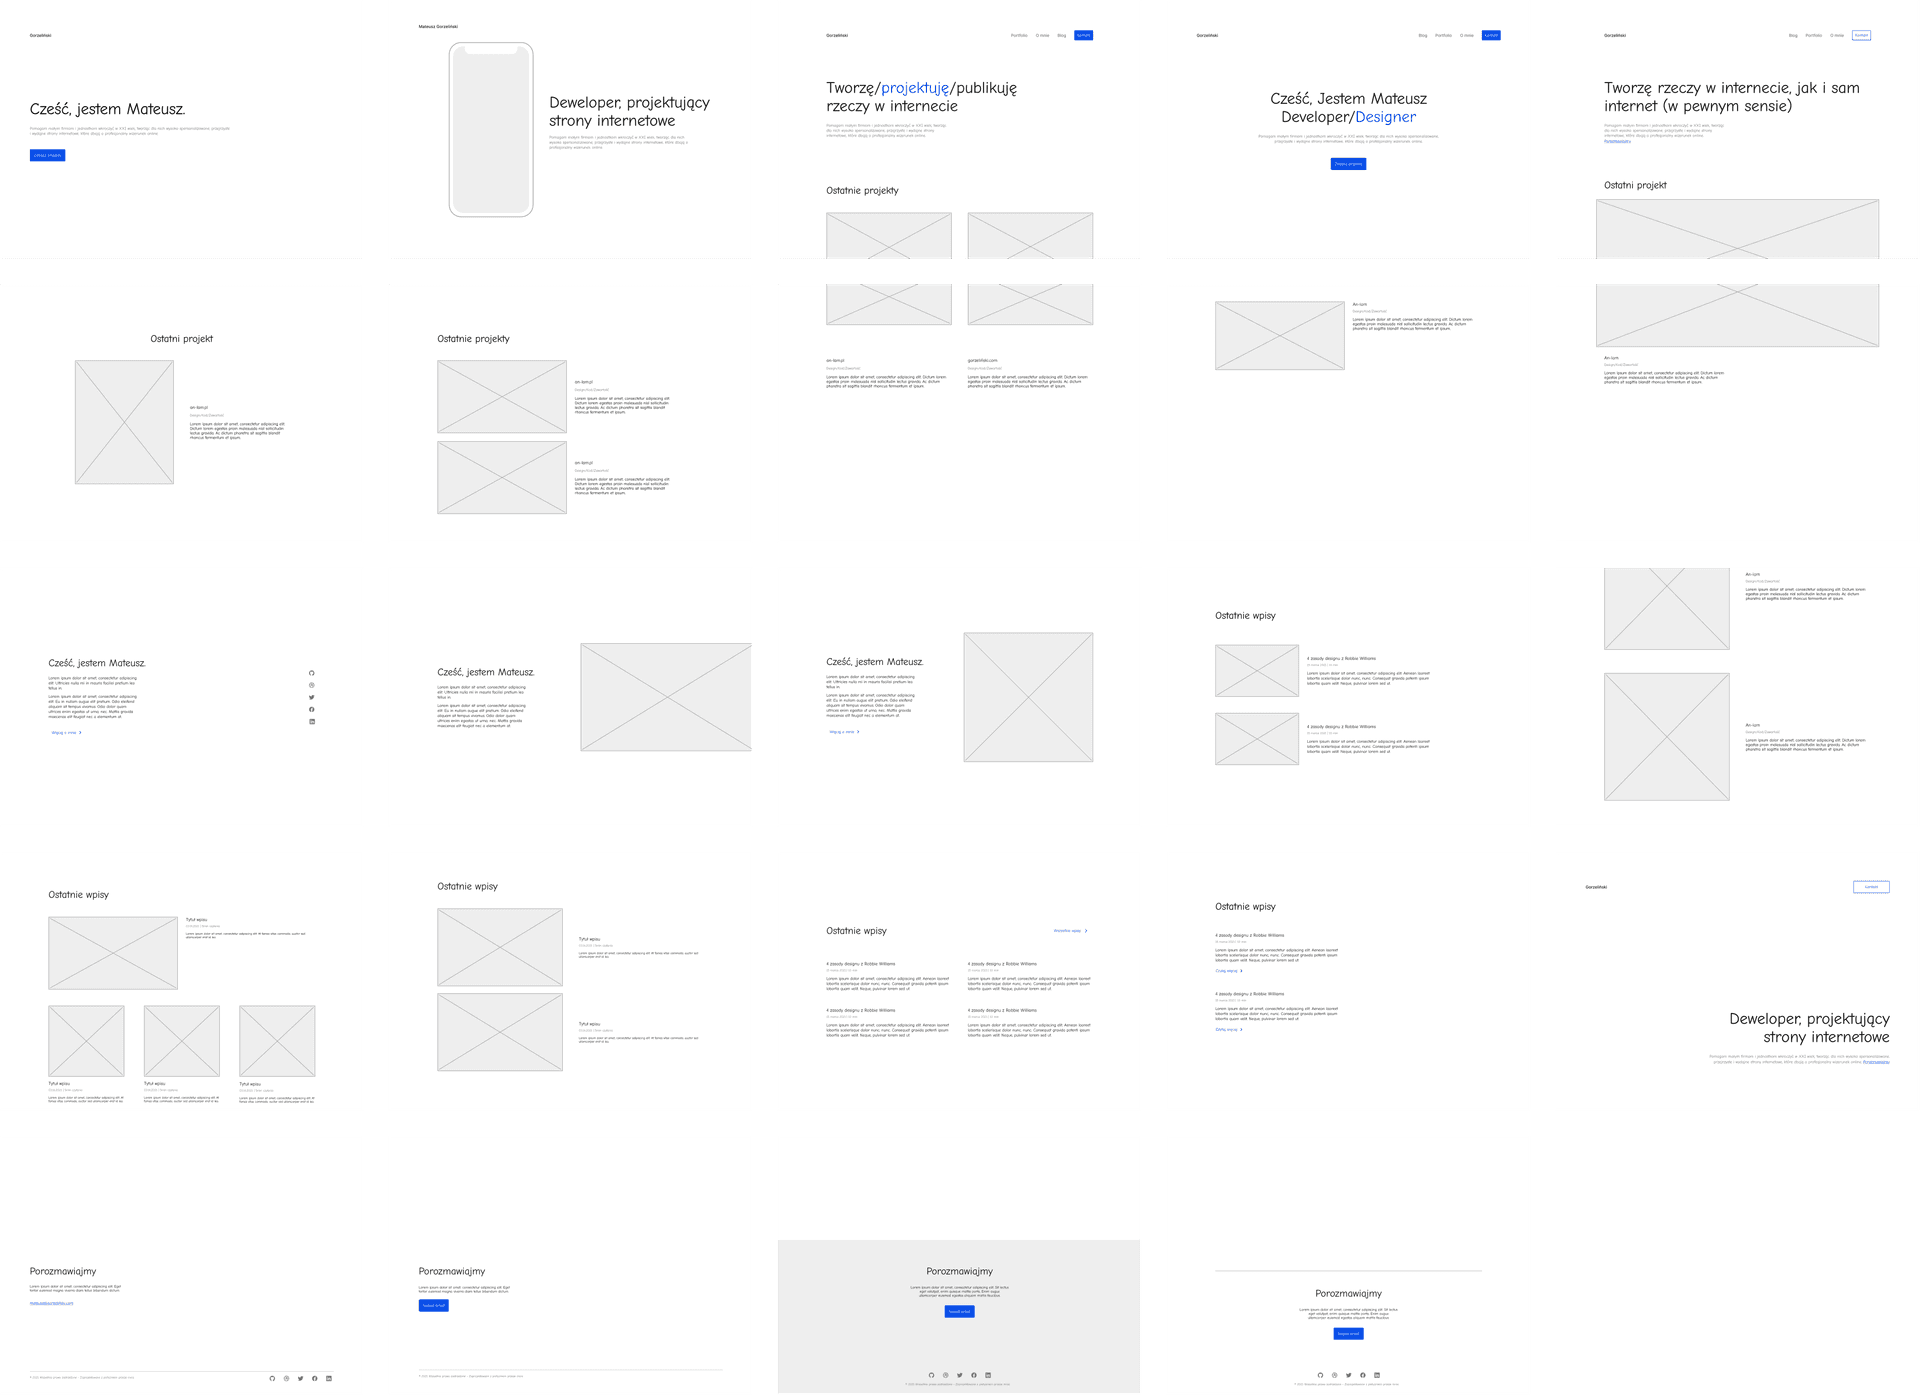Click GitHub icon beside first 'Cześć, jestem Mateusz' section
Screen dimensions: 1920x1395
312,673
